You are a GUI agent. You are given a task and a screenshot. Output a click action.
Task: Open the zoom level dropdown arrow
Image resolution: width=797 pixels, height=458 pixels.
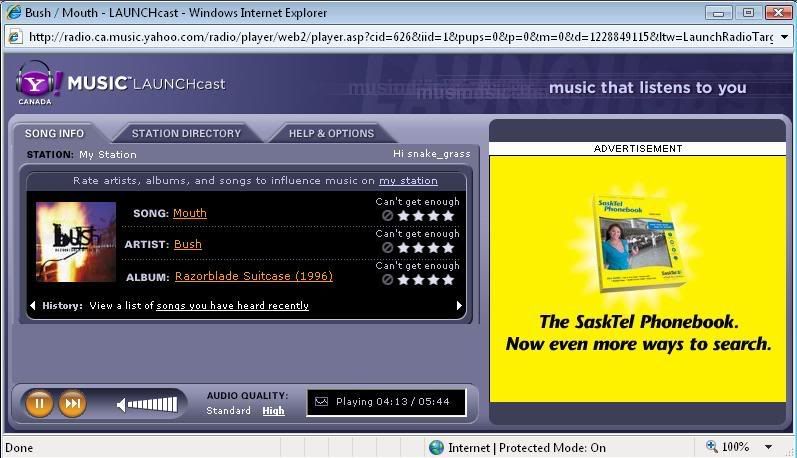click(769, 447)
